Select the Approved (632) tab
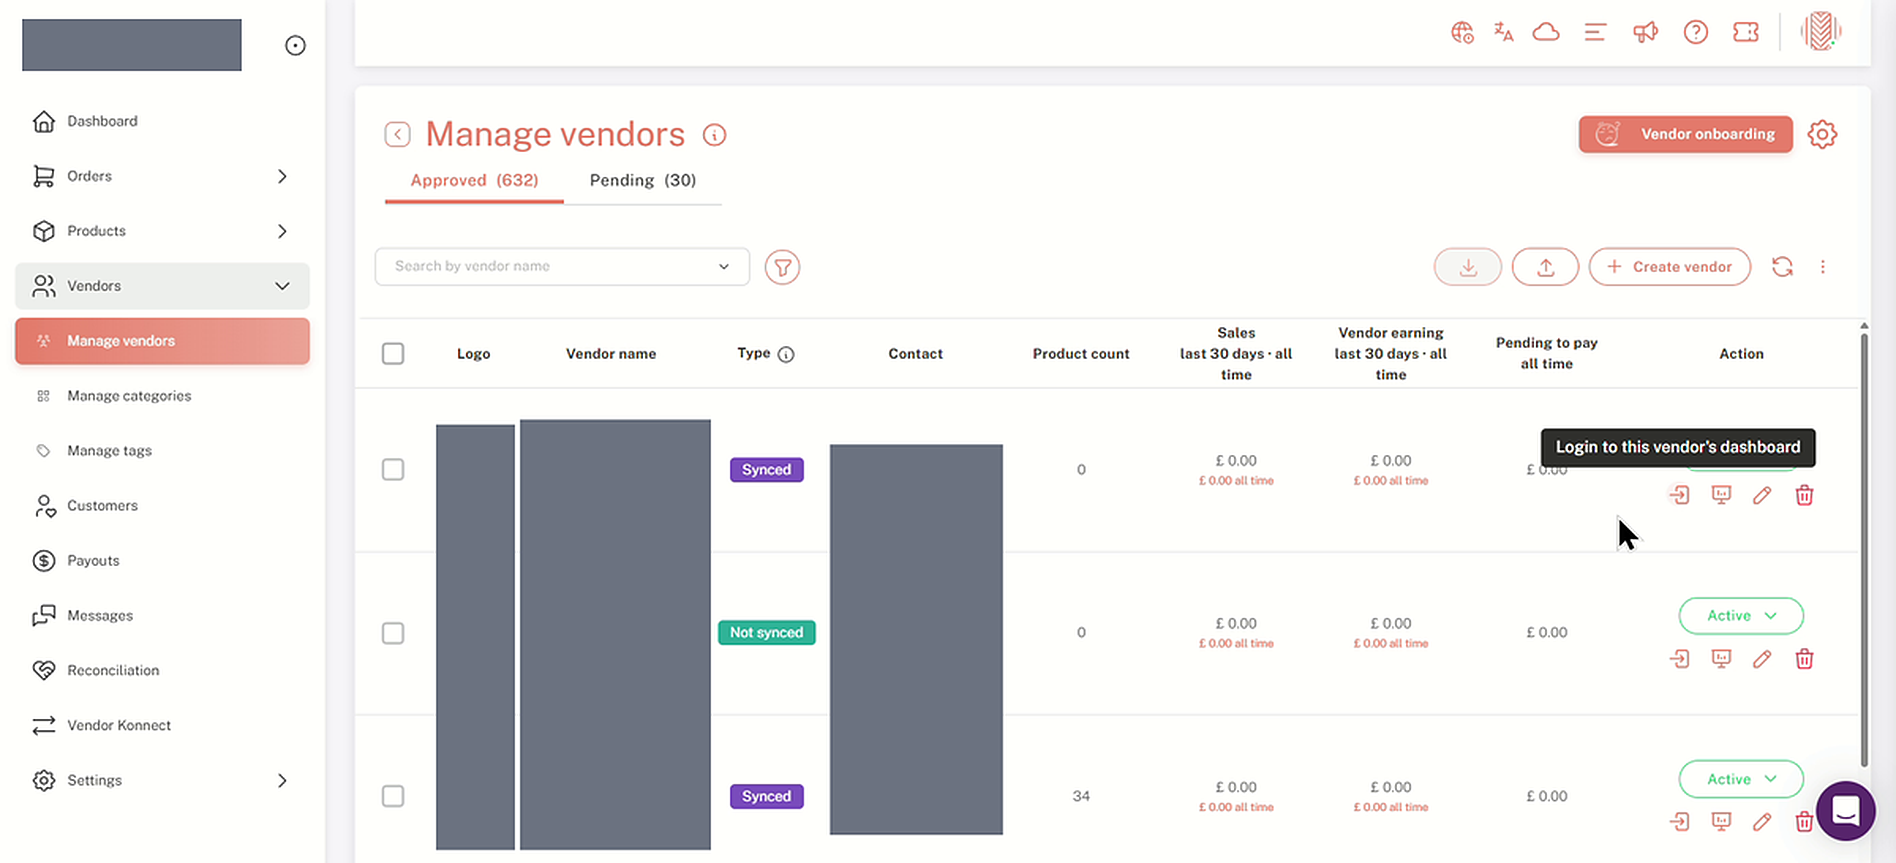 click(x=474, y=180)
